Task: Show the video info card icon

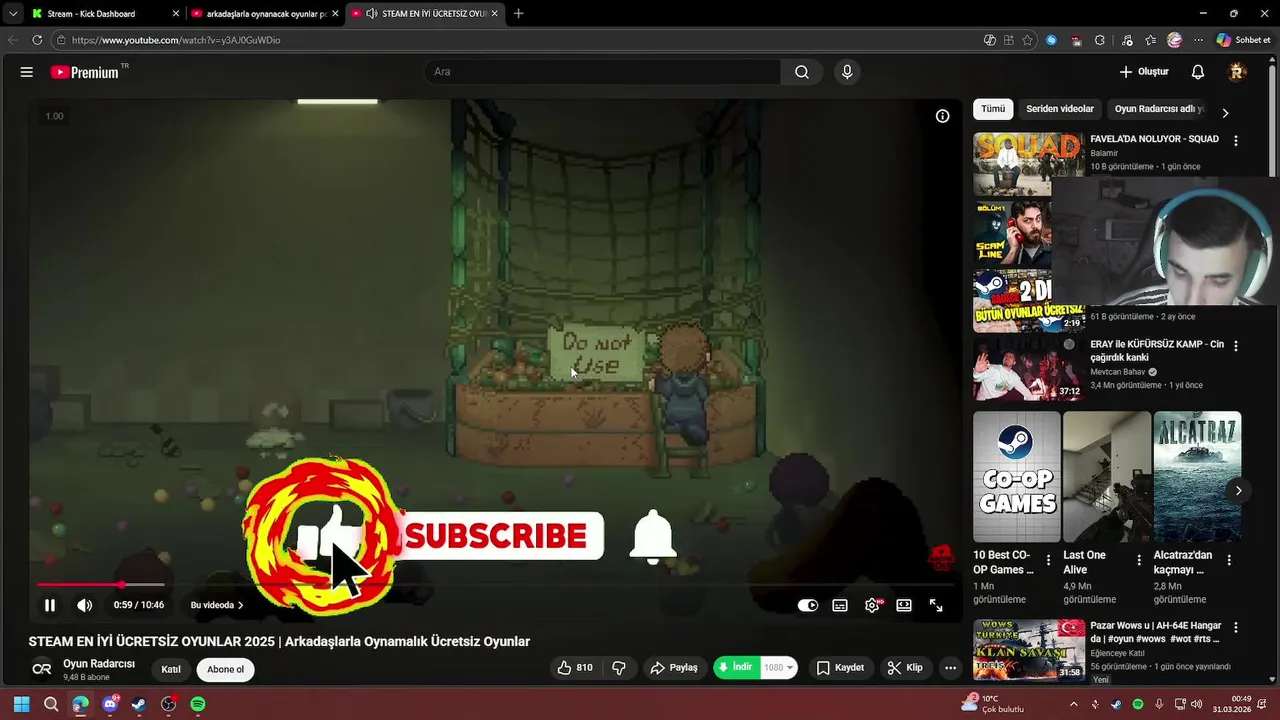Action: click(942, 116)
